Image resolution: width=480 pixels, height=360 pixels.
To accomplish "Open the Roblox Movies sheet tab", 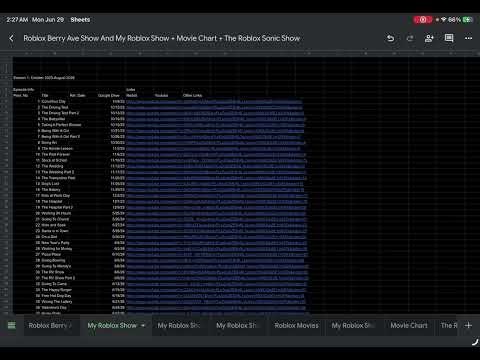I will pos(296,325).
